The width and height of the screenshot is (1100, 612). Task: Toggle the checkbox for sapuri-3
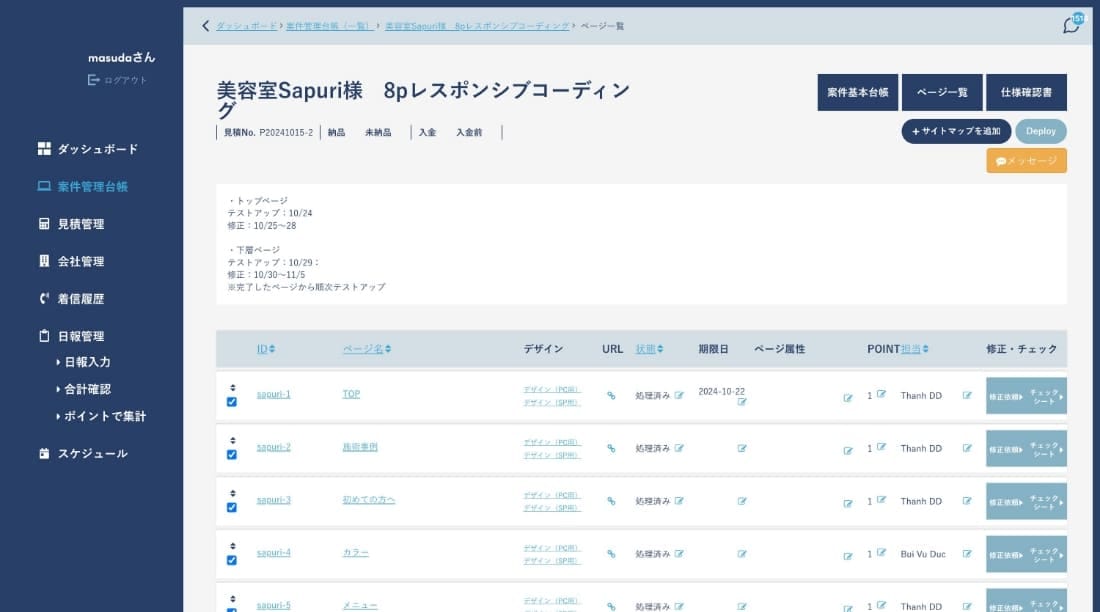pyautogui.click(x=232, y=508)
